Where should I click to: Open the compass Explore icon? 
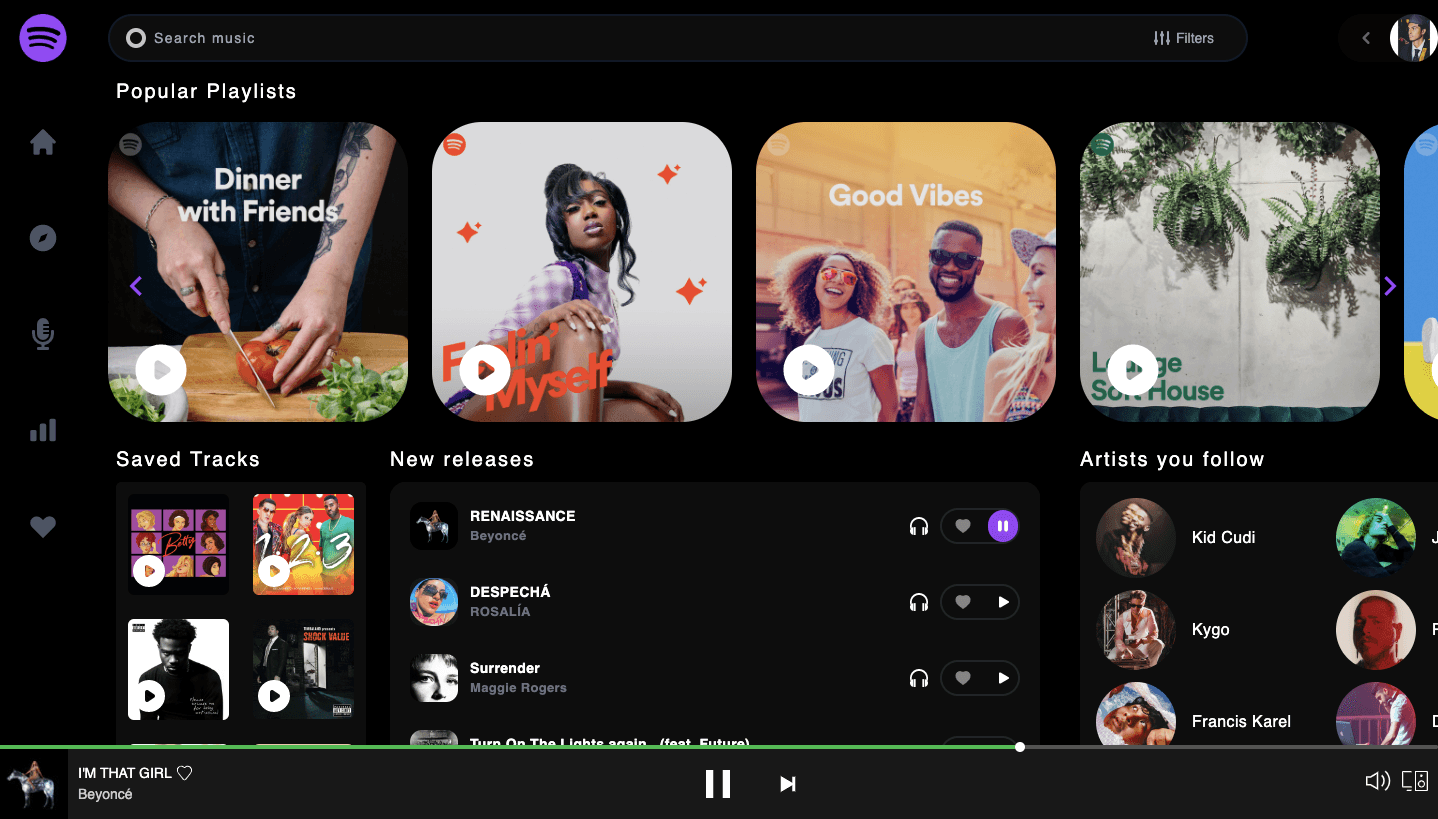pos(43,238)
